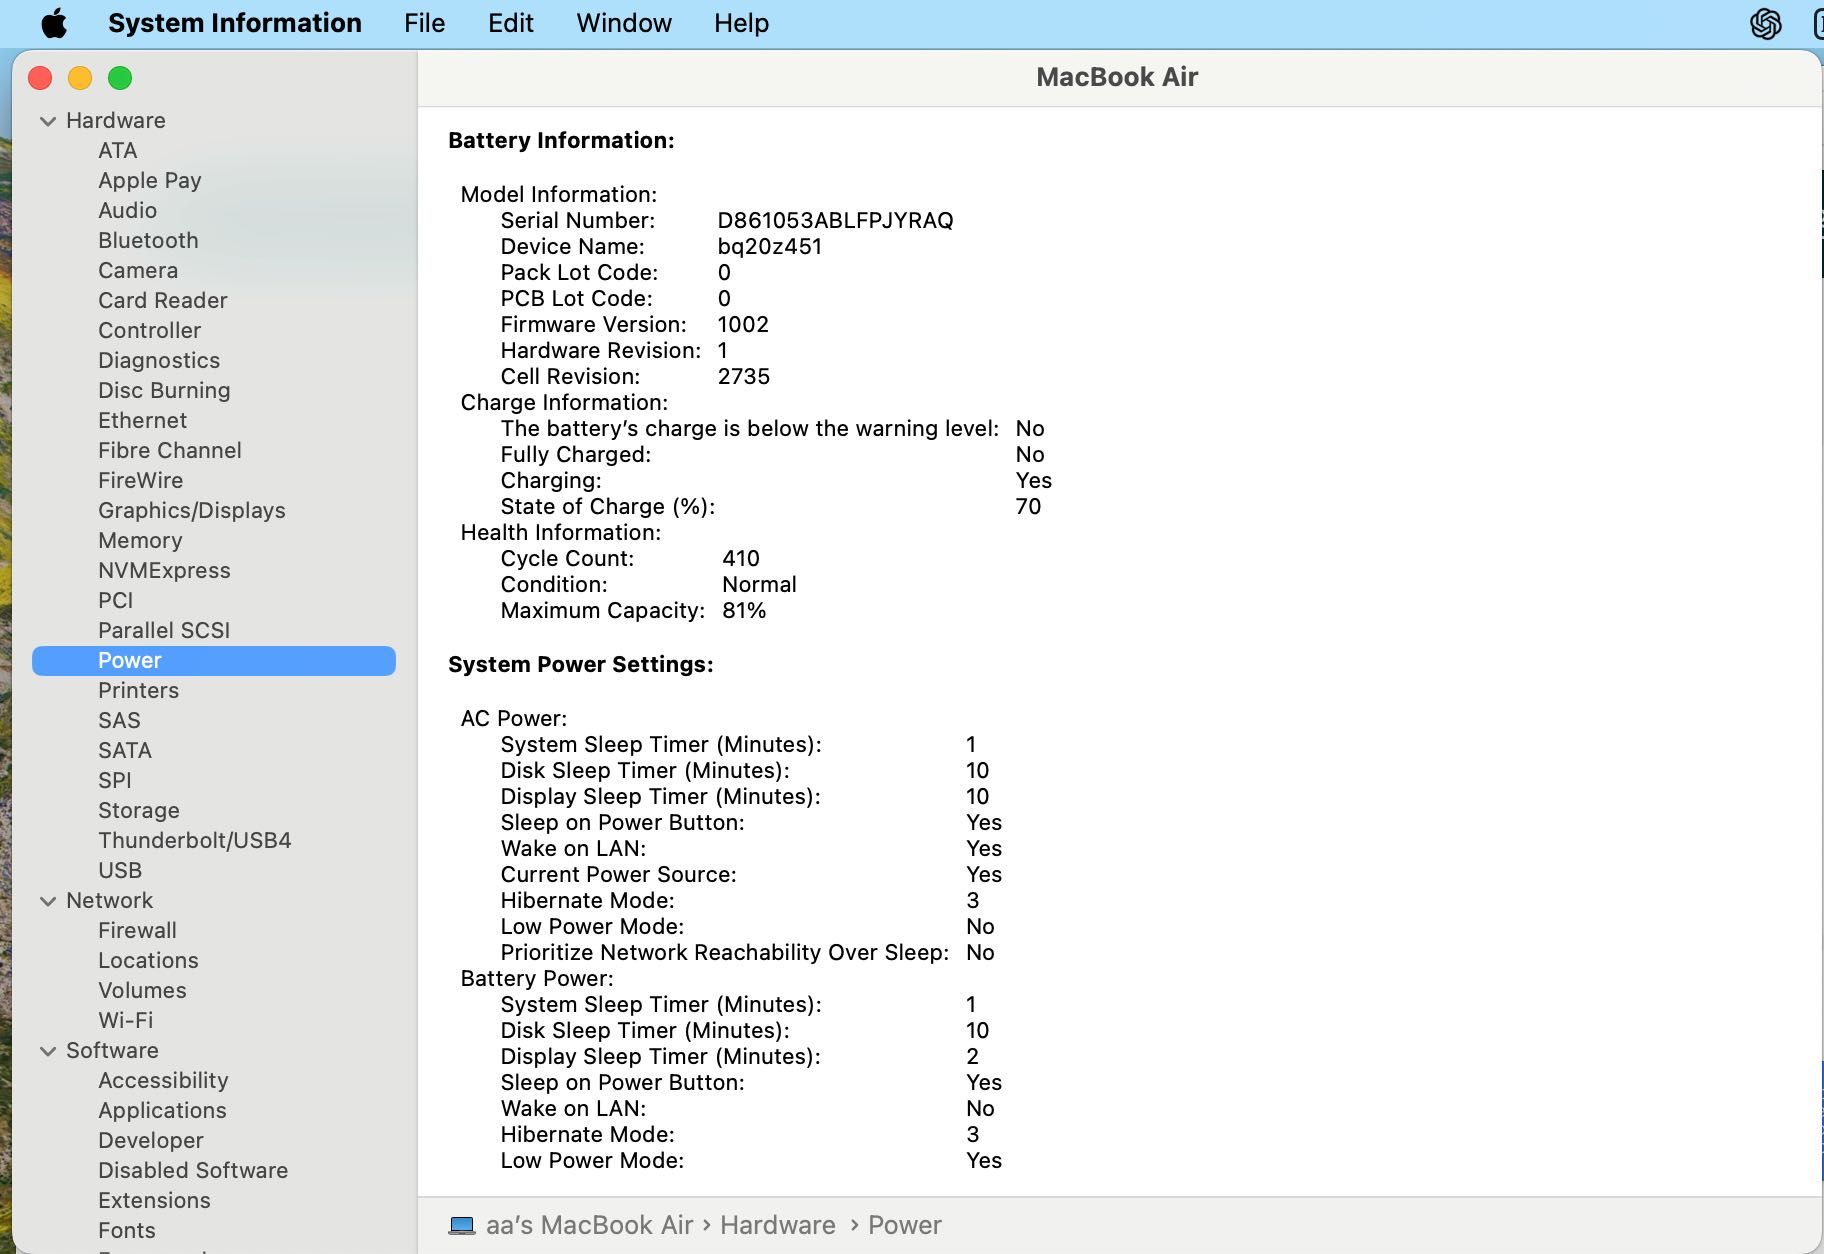Click device name value bq20z451
This screenshot has width=1824, height=1254.
[x=770, y=246]
